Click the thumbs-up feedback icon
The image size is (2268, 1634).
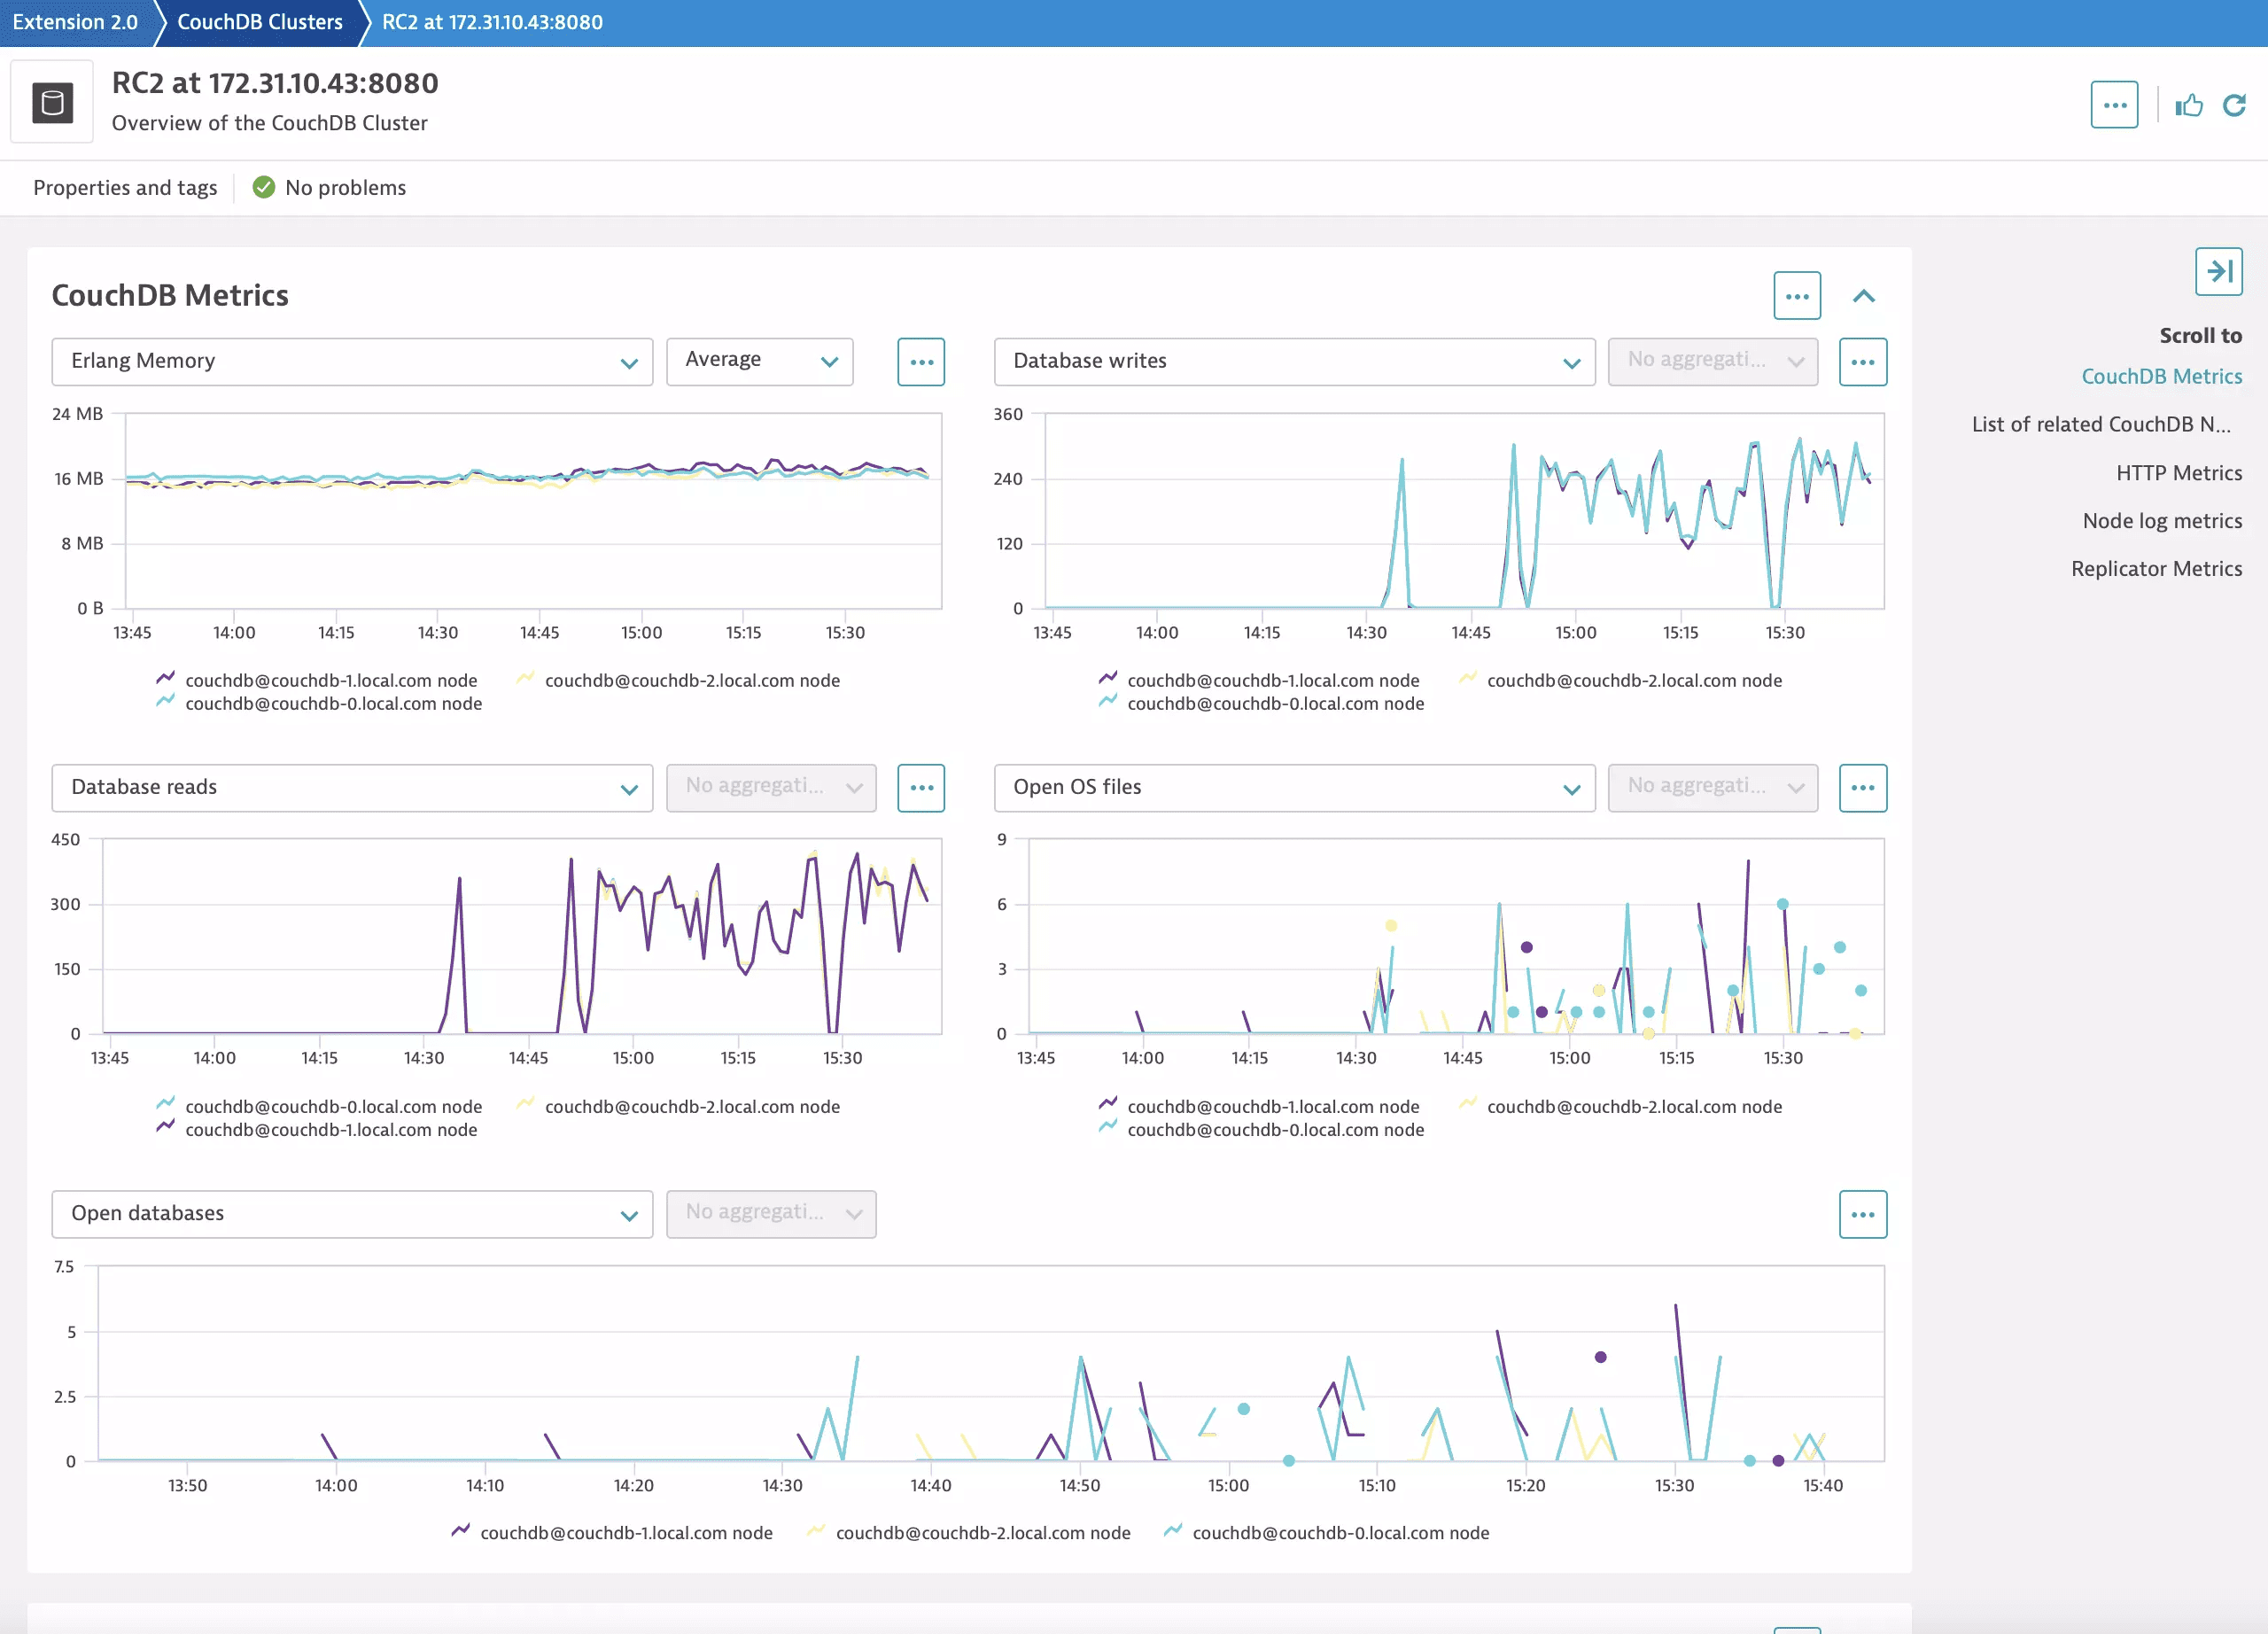point(2189,105)
